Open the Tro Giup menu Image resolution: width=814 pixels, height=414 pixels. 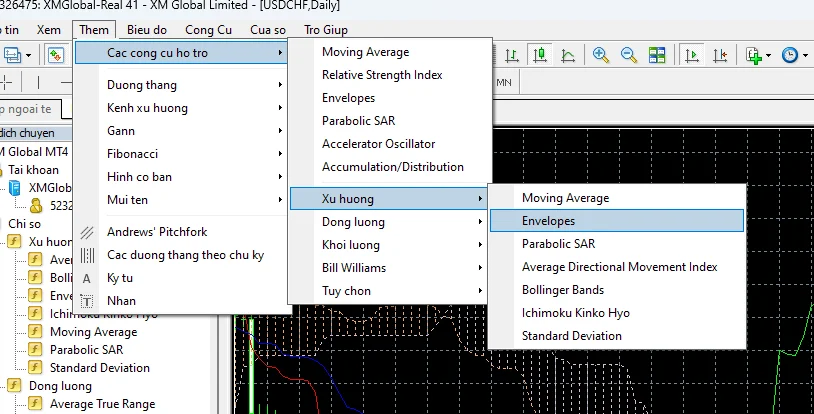click(x=326, y=30)
